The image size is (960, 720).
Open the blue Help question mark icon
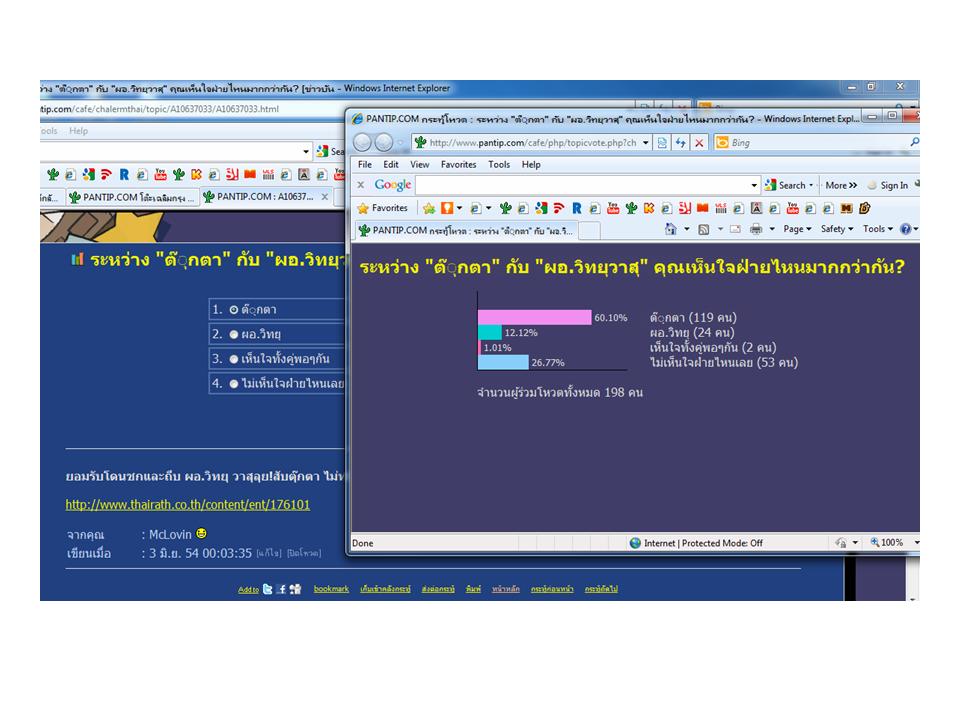(x=906, y=229)
